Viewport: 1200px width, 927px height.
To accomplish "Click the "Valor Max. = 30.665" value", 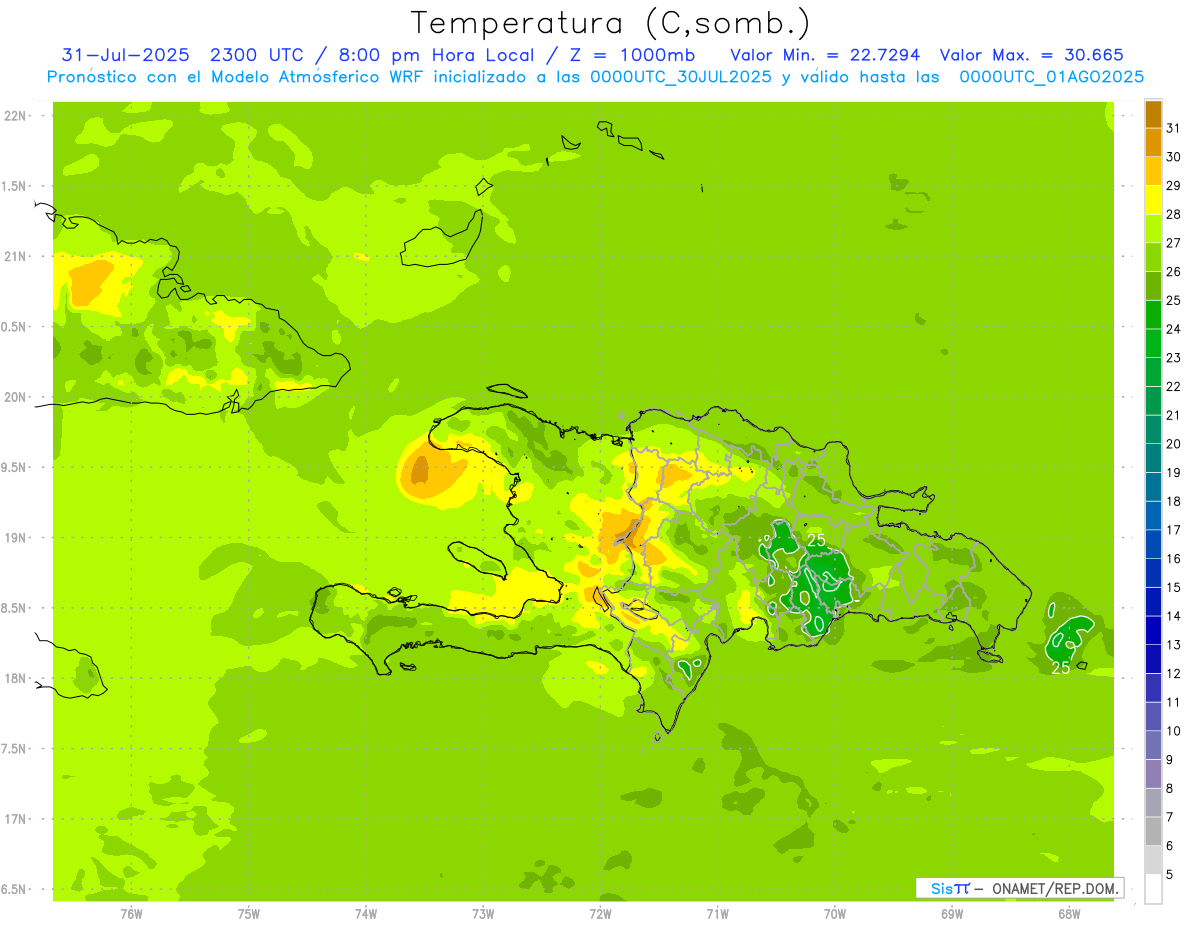I will pyautogui.click(x=1032, y=55).
